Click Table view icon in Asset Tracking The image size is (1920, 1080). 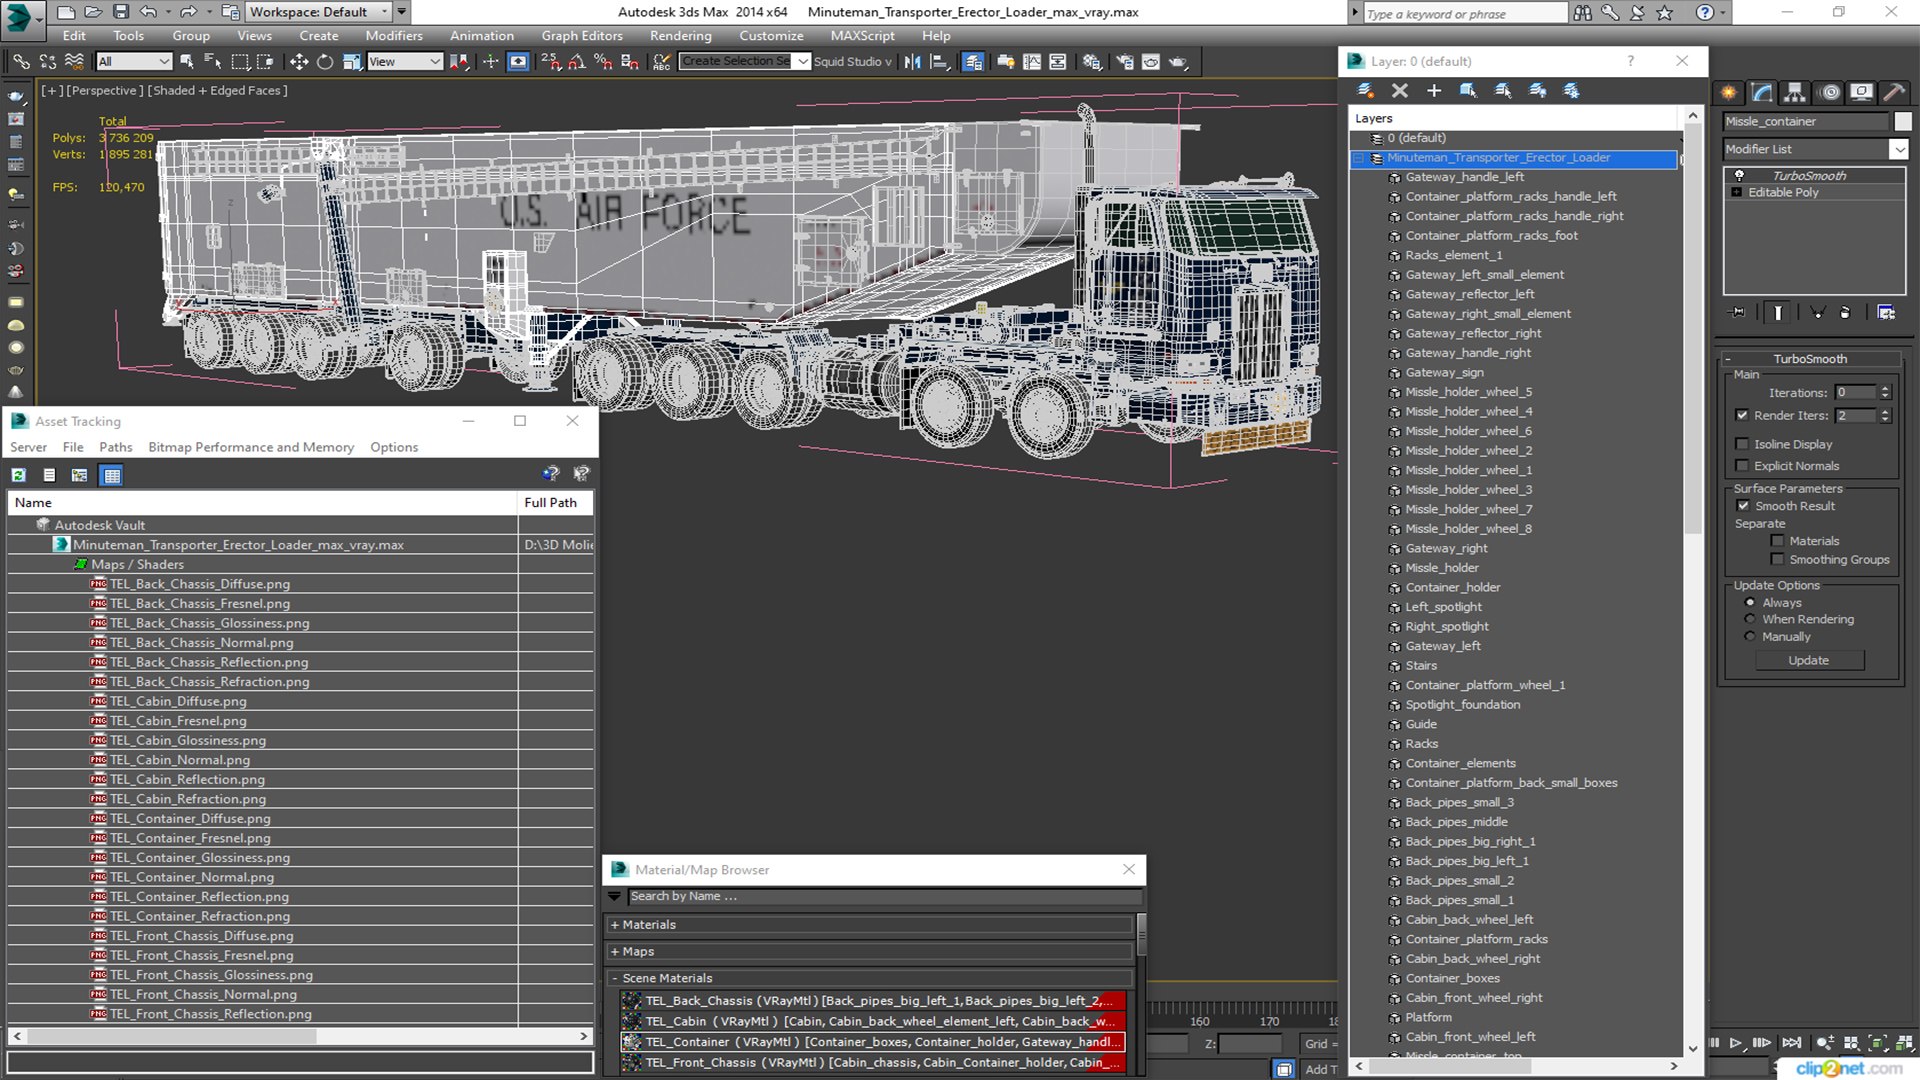click(x=112, y=476)
